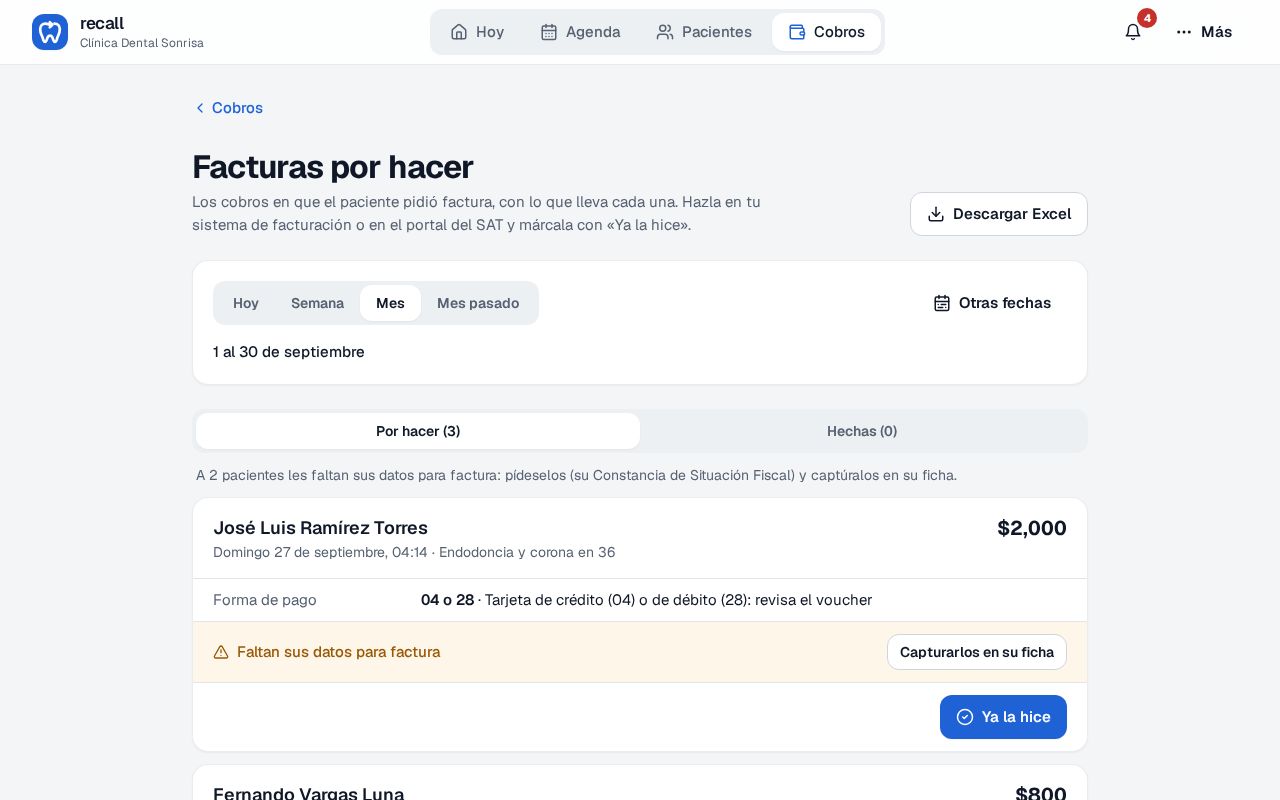The width and height of the screenshot is (1280, 800).
Task: Click the people icon beside Pacientes
Action: click(665, 32)
